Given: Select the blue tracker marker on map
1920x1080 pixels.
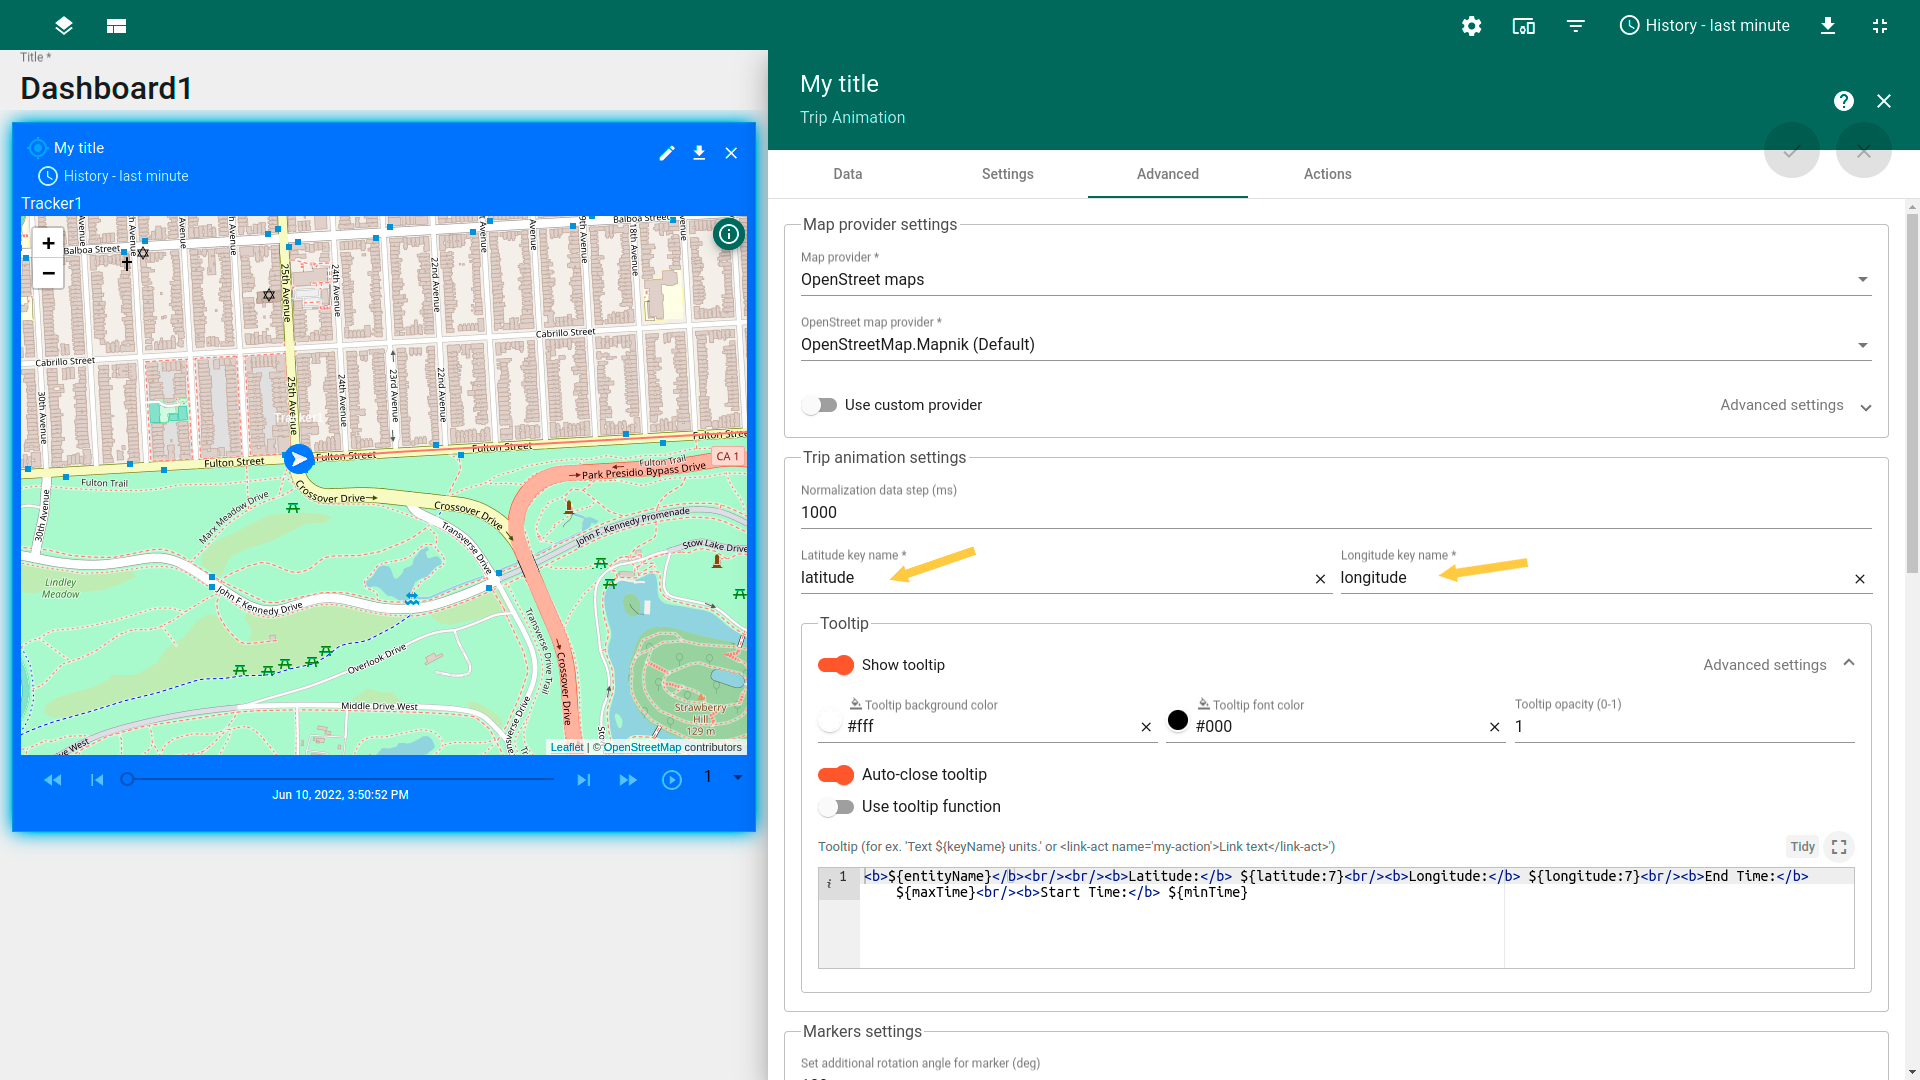Looking at the screenshot, I should pos(298,459).
